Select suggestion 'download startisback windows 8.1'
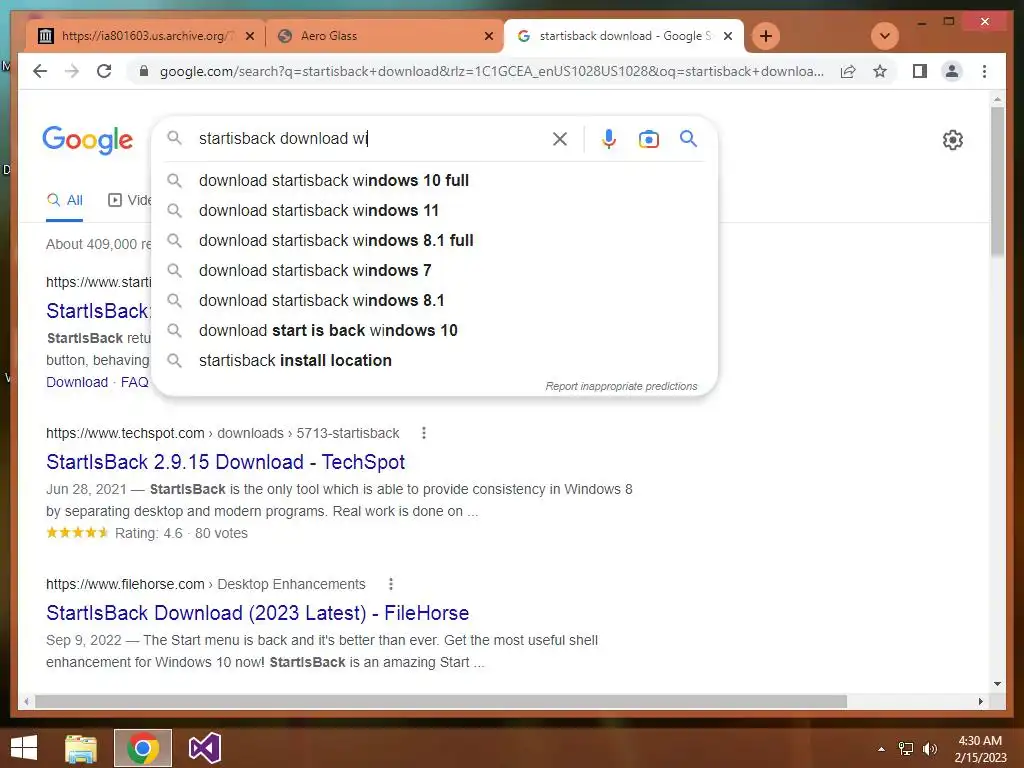This screenshot has height=768, width=1024. point(434,300)
